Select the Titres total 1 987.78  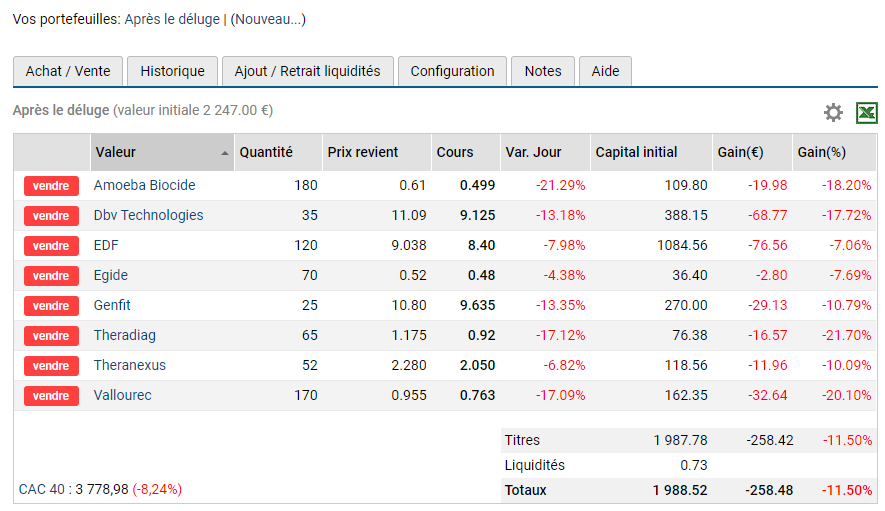680,440
